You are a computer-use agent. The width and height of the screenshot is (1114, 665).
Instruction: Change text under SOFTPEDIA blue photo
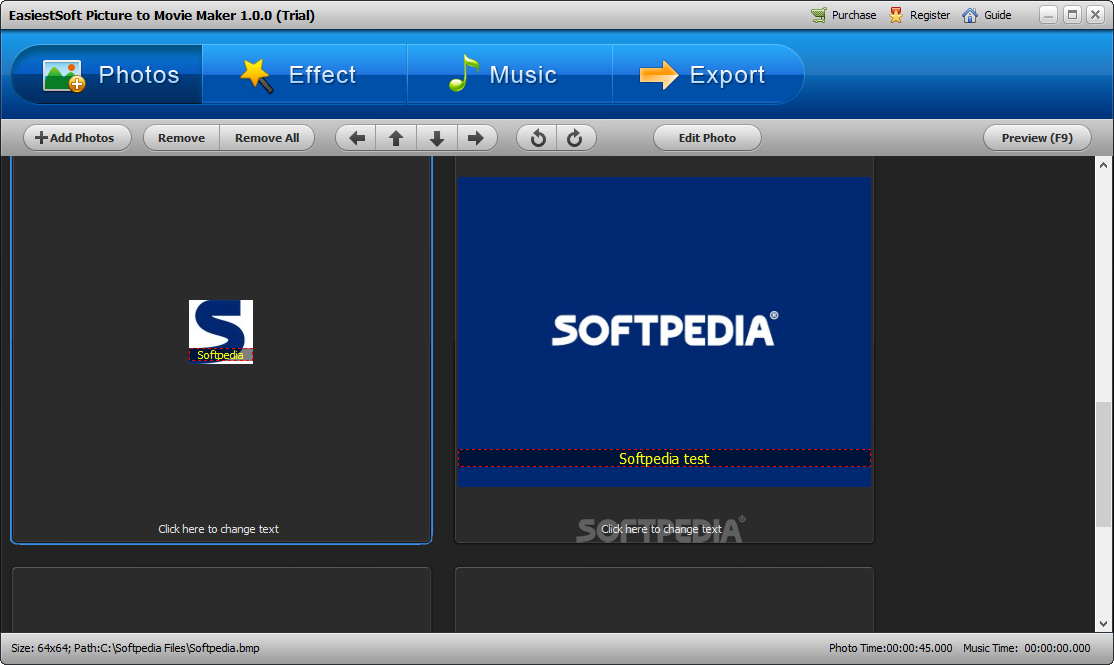(x=661, y=529)
